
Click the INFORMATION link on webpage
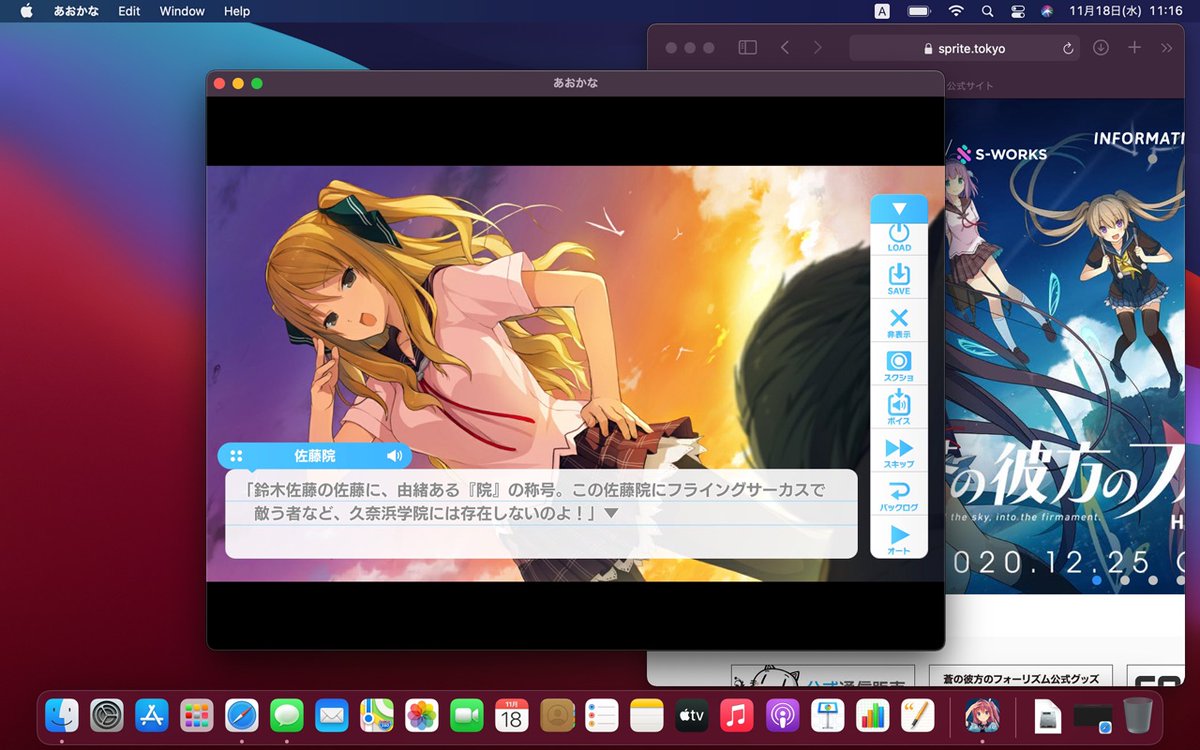1138,138
